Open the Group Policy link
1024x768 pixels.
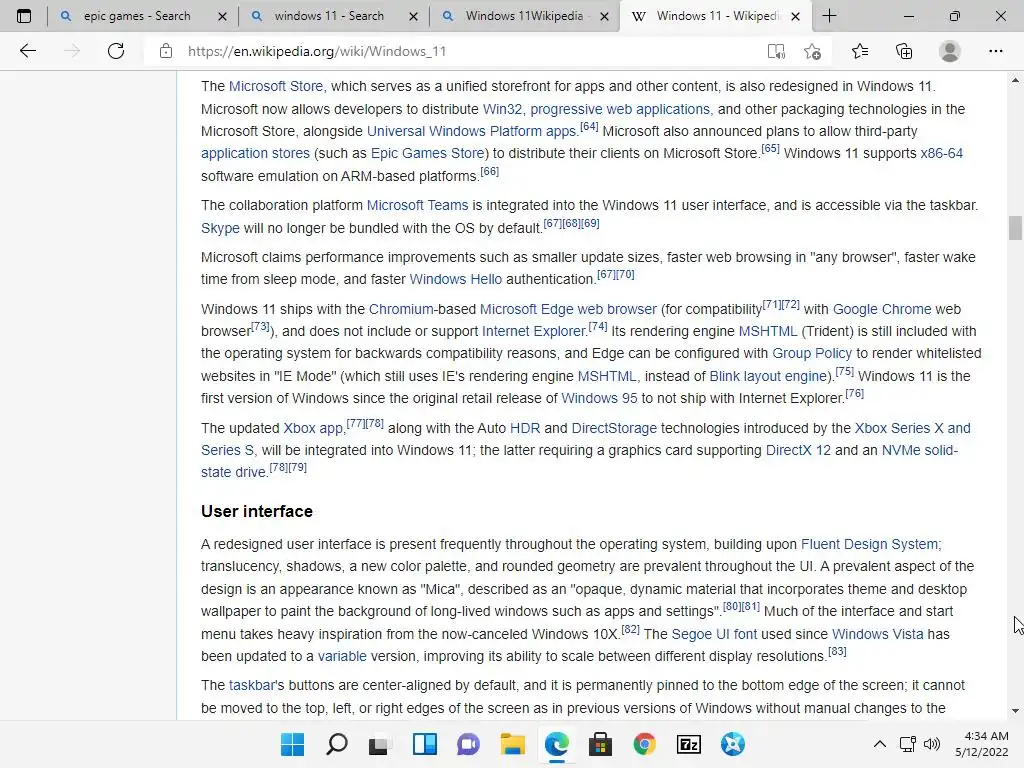coord(812,353)
